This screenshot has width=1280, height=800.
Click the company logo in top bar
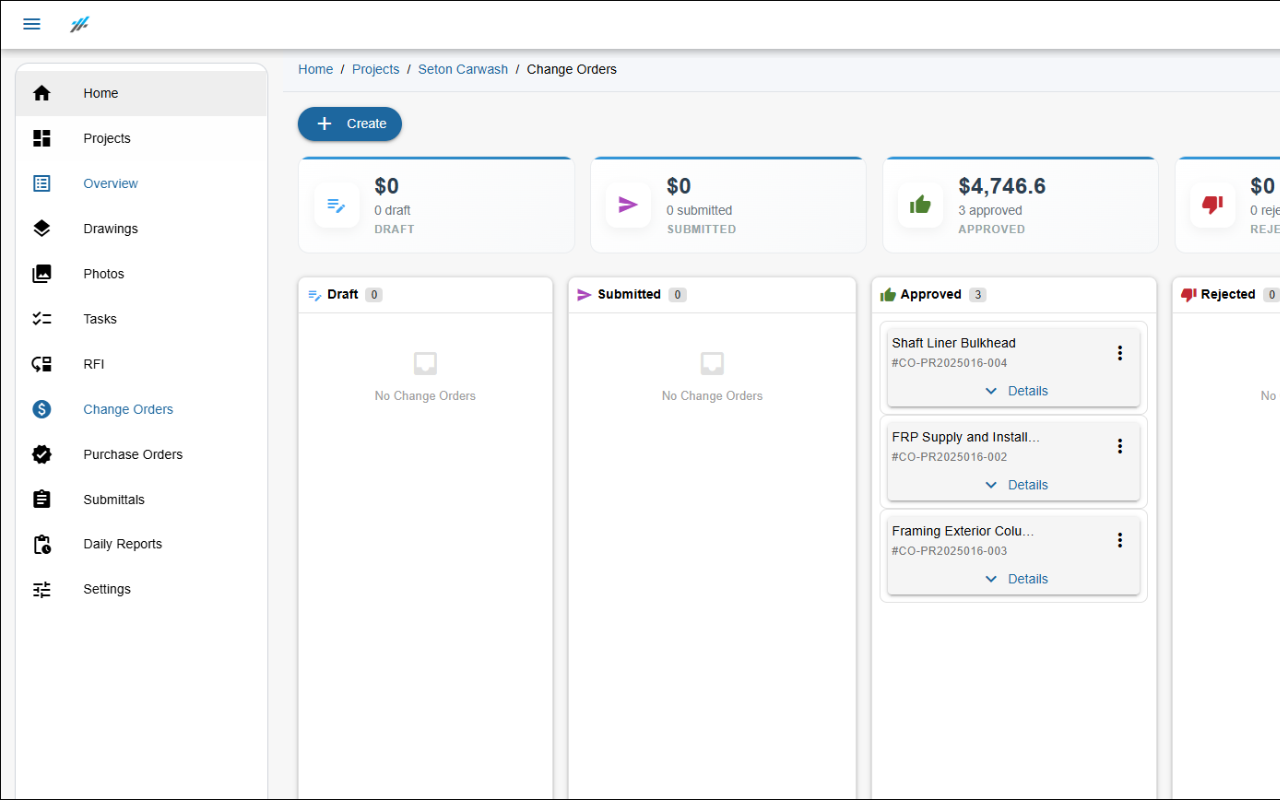[79, 24]
